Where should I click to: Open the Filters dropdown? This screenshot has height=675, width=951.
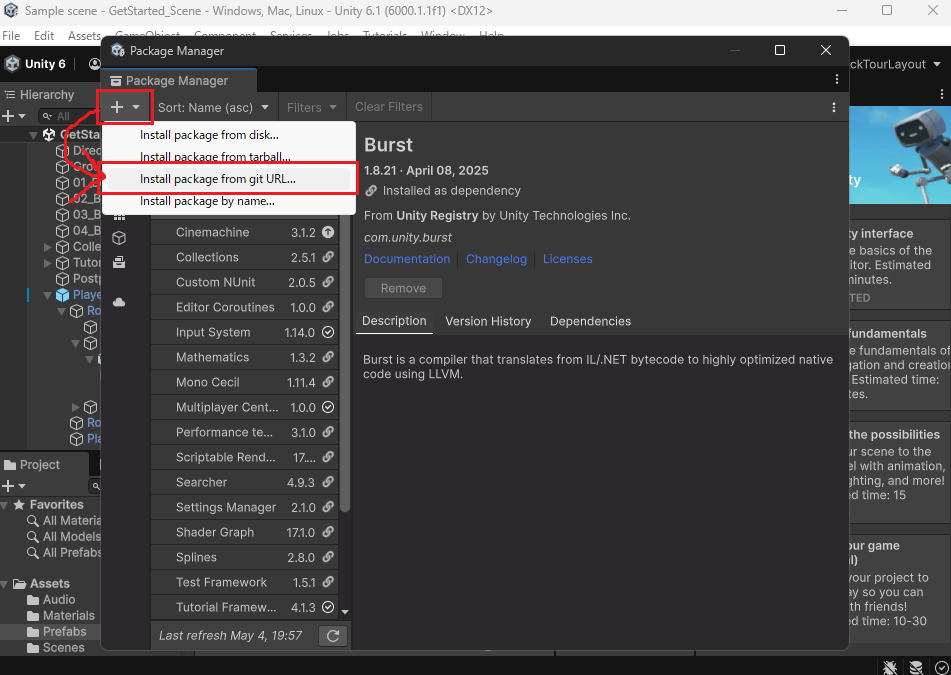tap(312, 107)
